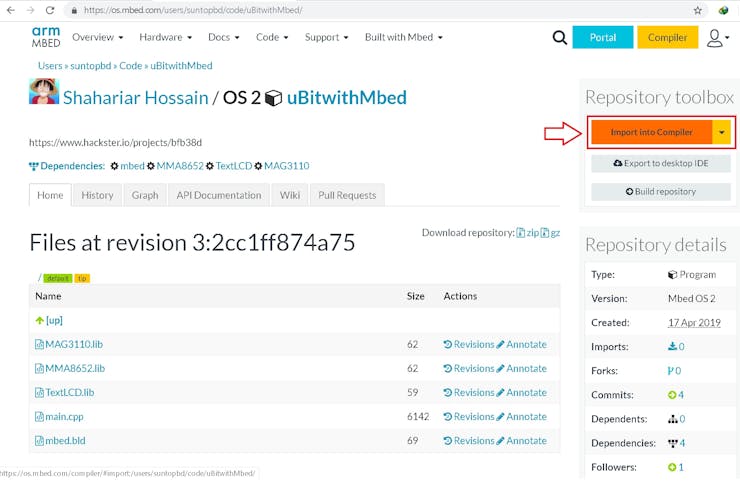Click the 17 Apr 2019 created date
The height and width of the screenshot is (485, 740).
coord(694,323)
